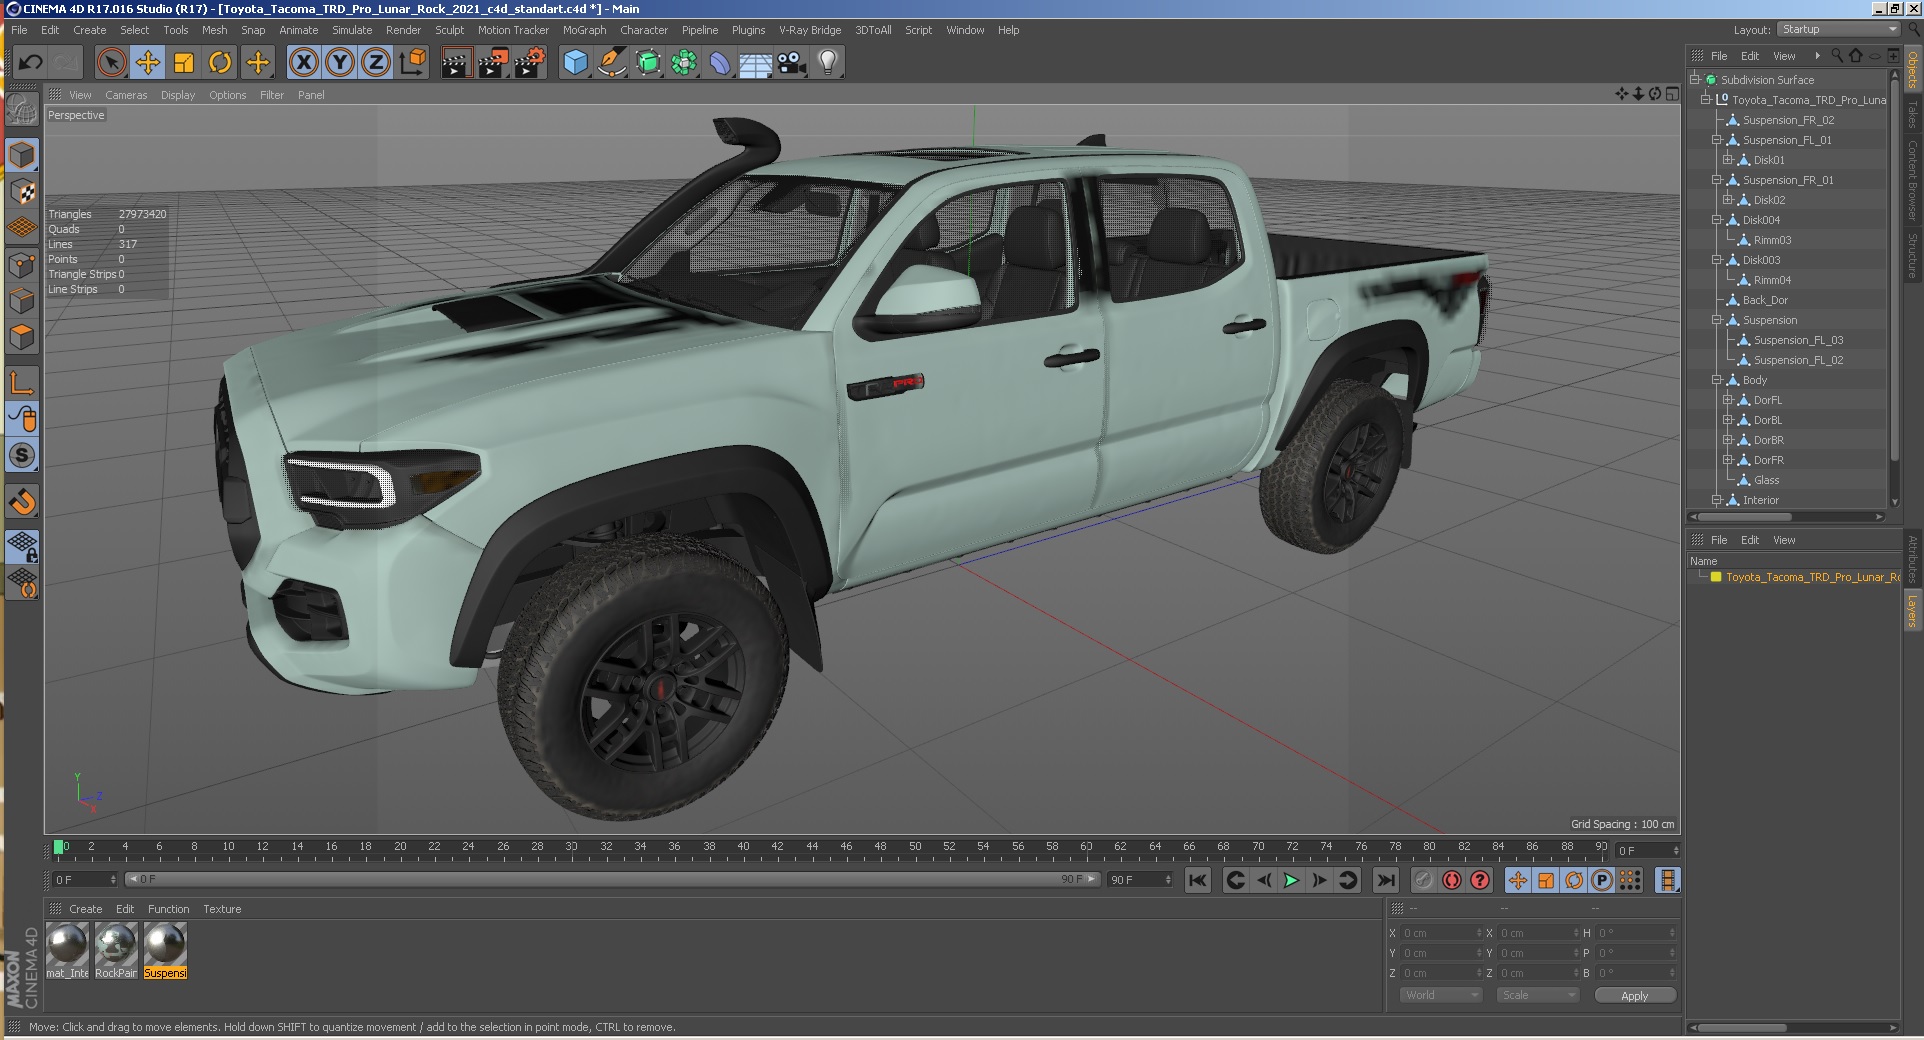Go to the start of animation
The image size is (1924, 1040).
tap(1197, 880)
